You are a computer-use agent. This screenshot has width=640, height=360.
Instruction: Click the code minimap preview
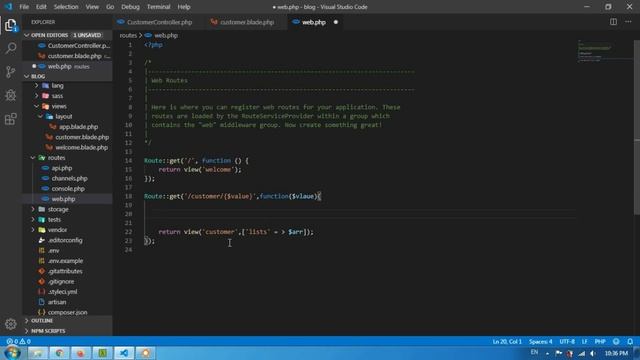pyautogui.click(x=605, y=52)
